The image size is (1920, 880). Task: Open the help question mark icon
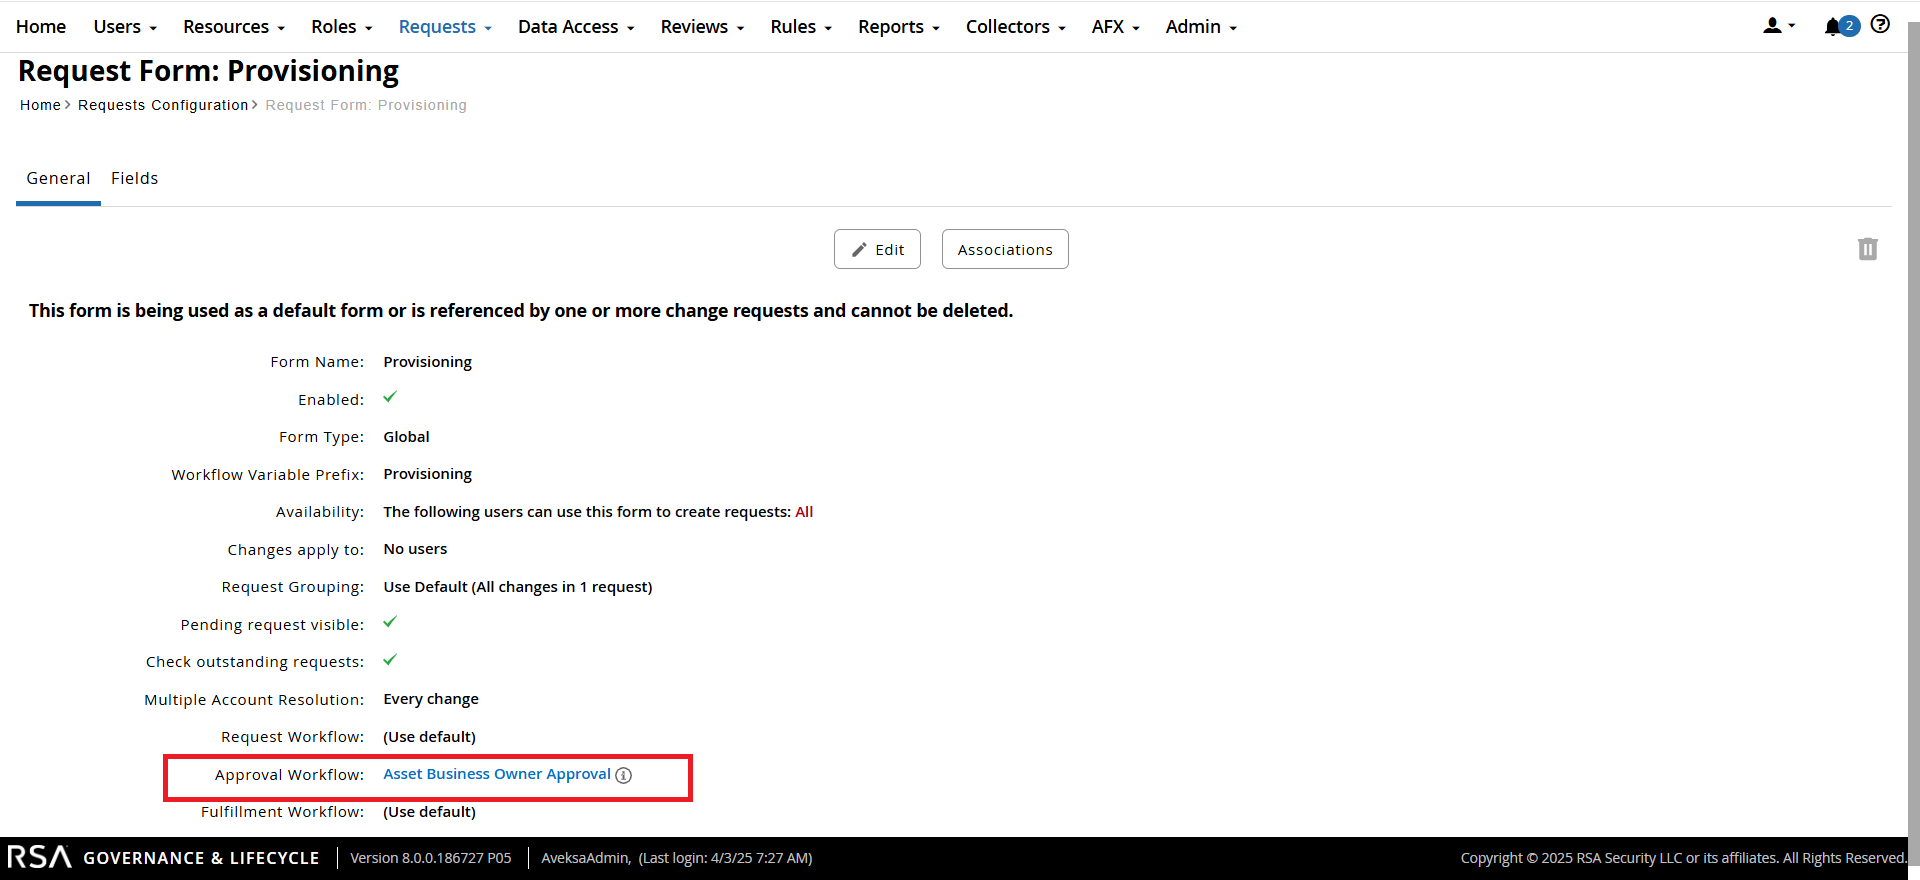1880,25
